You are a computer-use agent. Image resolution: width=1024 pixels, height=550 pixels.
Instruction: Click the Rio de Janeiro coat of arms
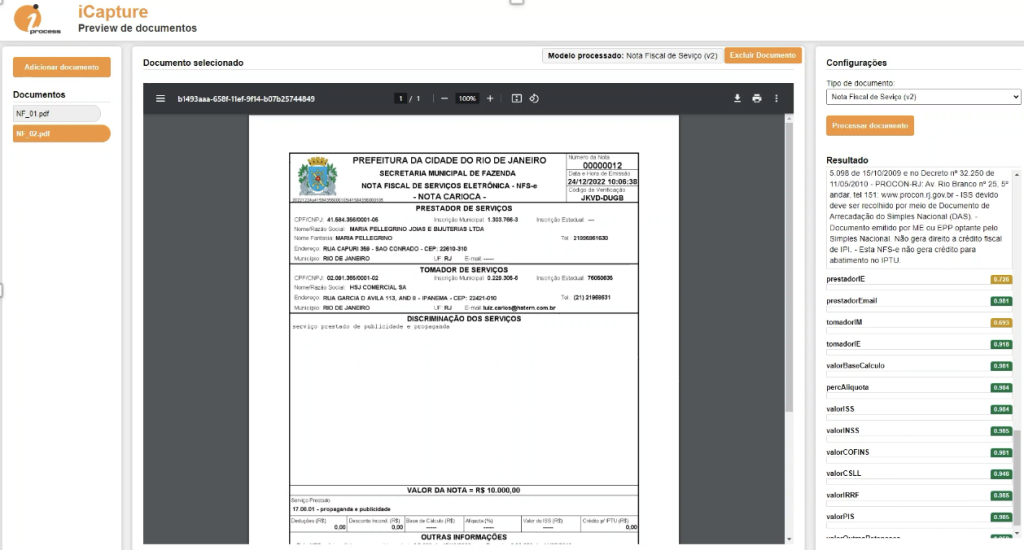click(317, 176)
